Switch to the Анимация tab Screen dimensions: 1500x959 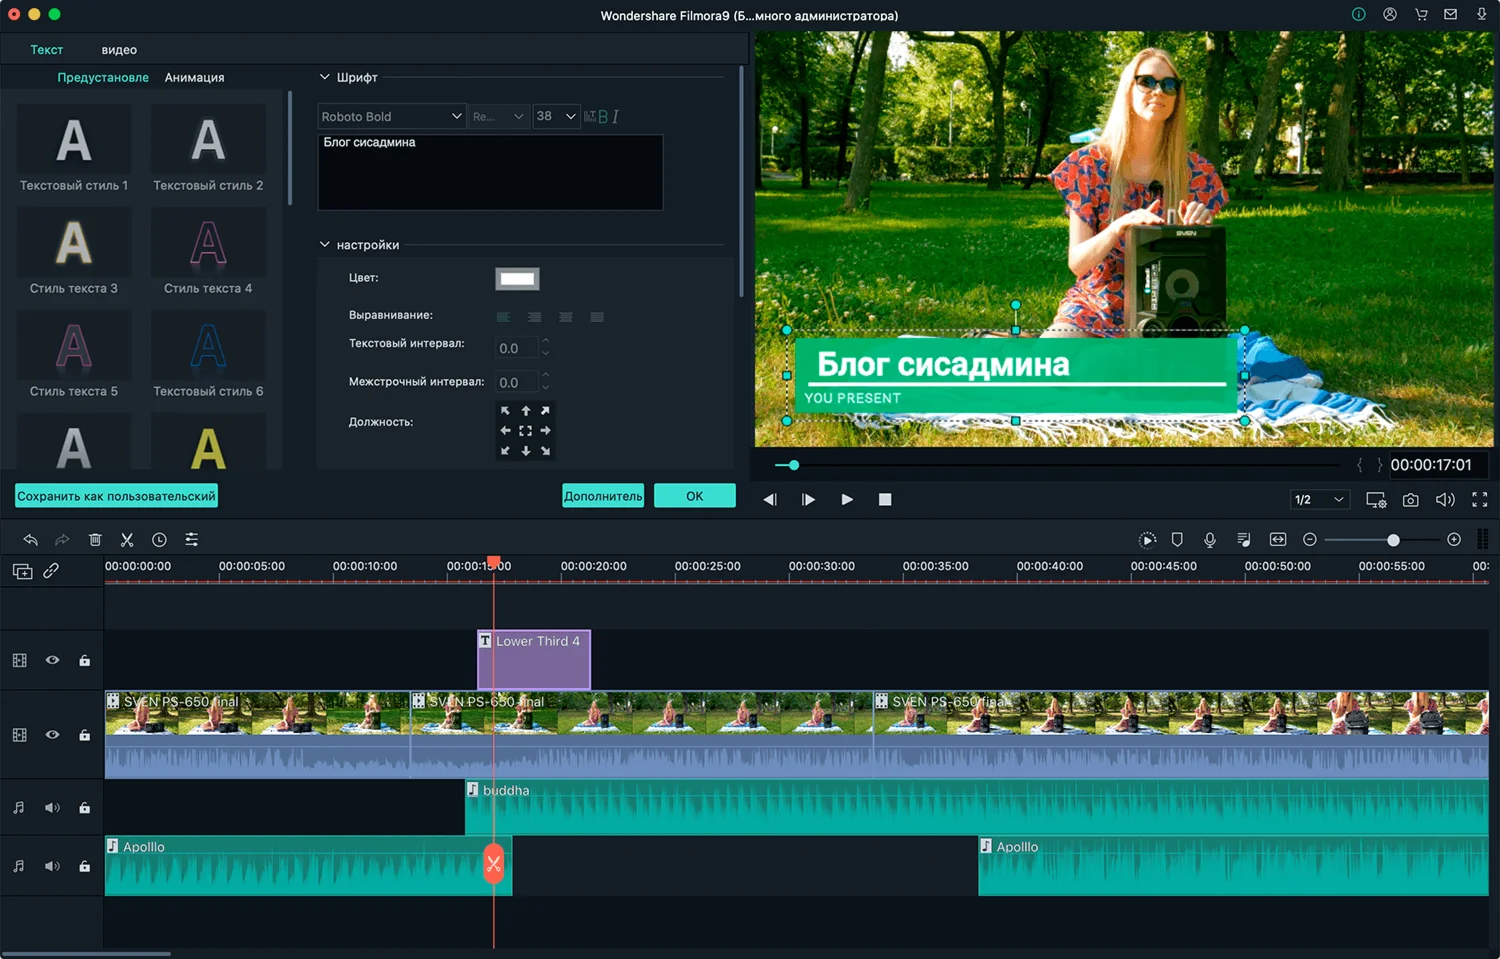[x=194, y=78]
